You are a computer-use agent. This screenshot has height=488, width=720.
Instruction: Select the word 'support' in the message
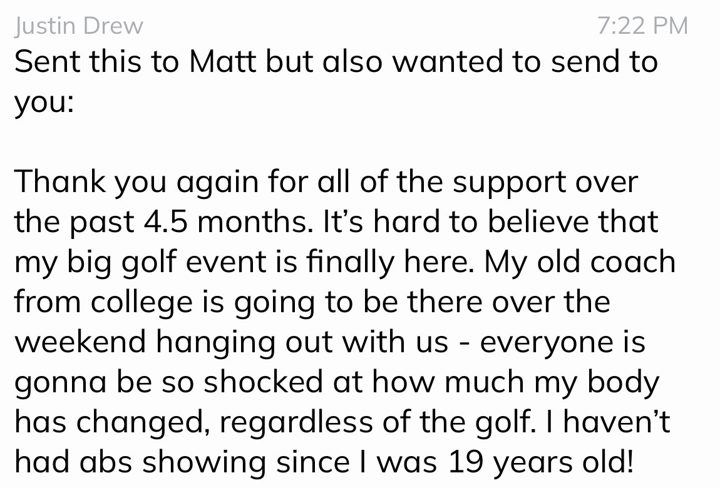pyautogui.click(x=509, y=183)
